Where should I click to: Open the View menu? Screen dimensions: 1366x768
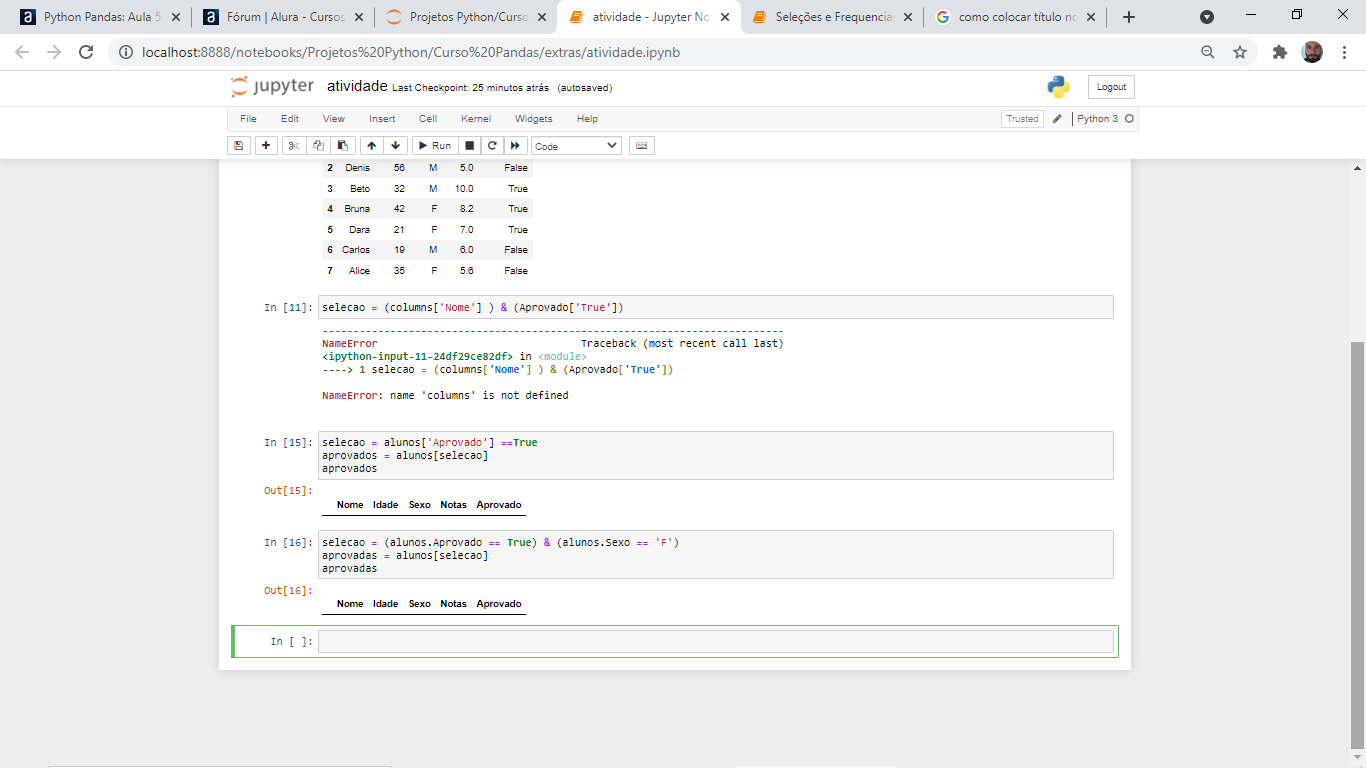pos(334,119)
